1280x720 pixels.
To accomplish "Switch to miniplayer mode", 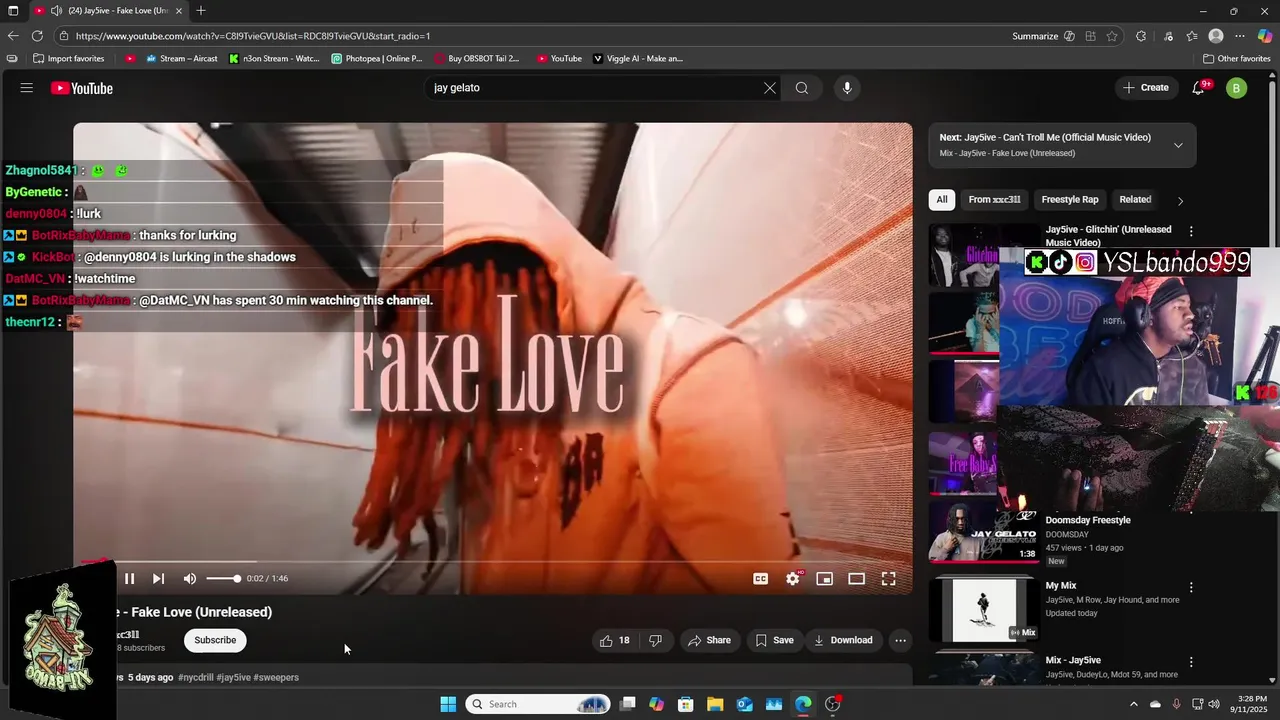I will (825, 579).
